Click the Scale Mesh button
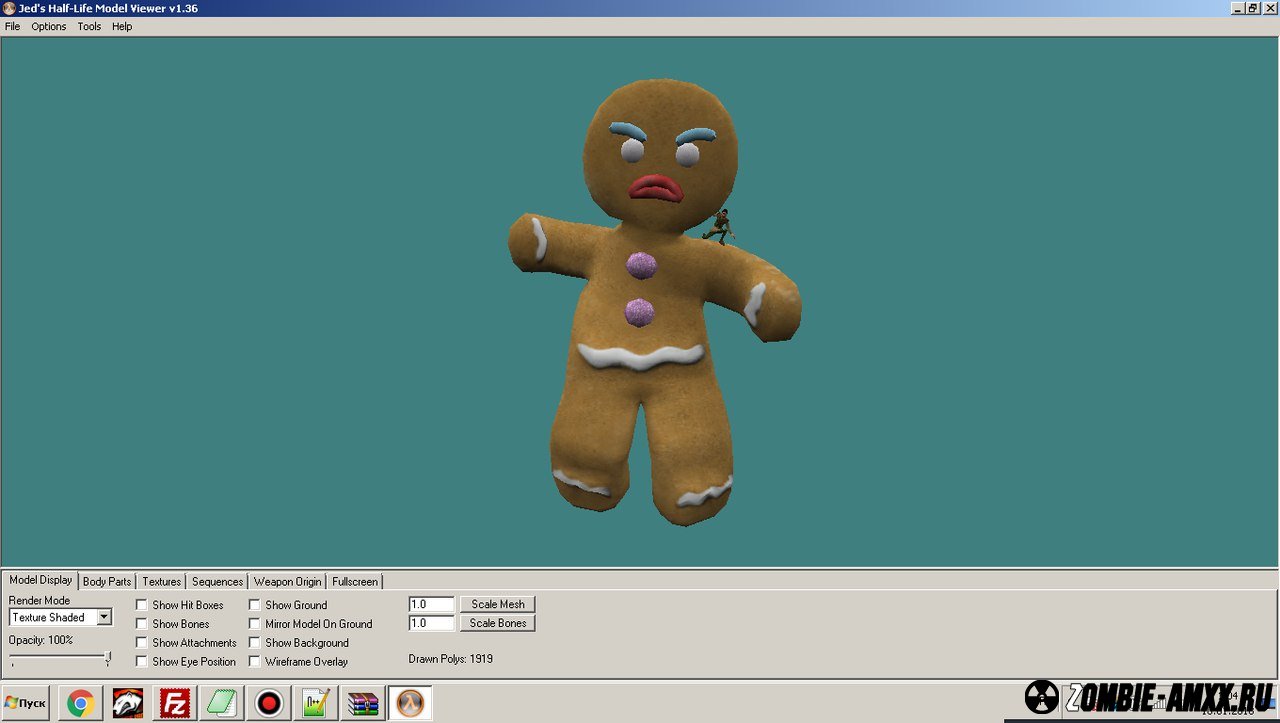The image size is (1280, 723). pyautogui.click(x=498, y=605)
